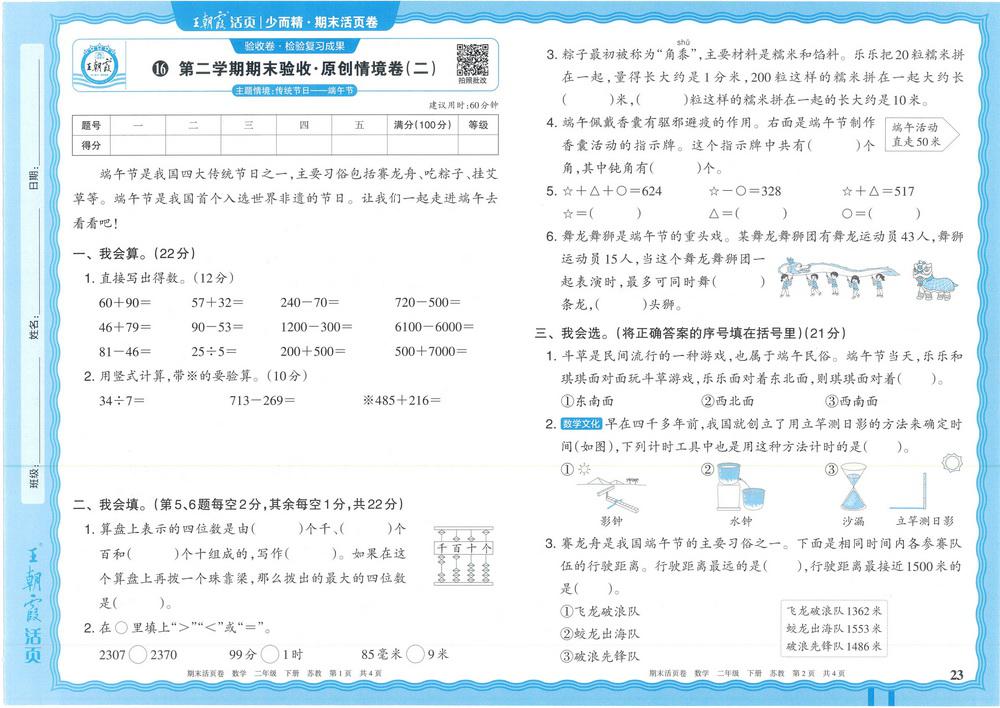This screenshot has width=1000, height=708.
Task: Click the page number "23"
Action: pos(957,675)
